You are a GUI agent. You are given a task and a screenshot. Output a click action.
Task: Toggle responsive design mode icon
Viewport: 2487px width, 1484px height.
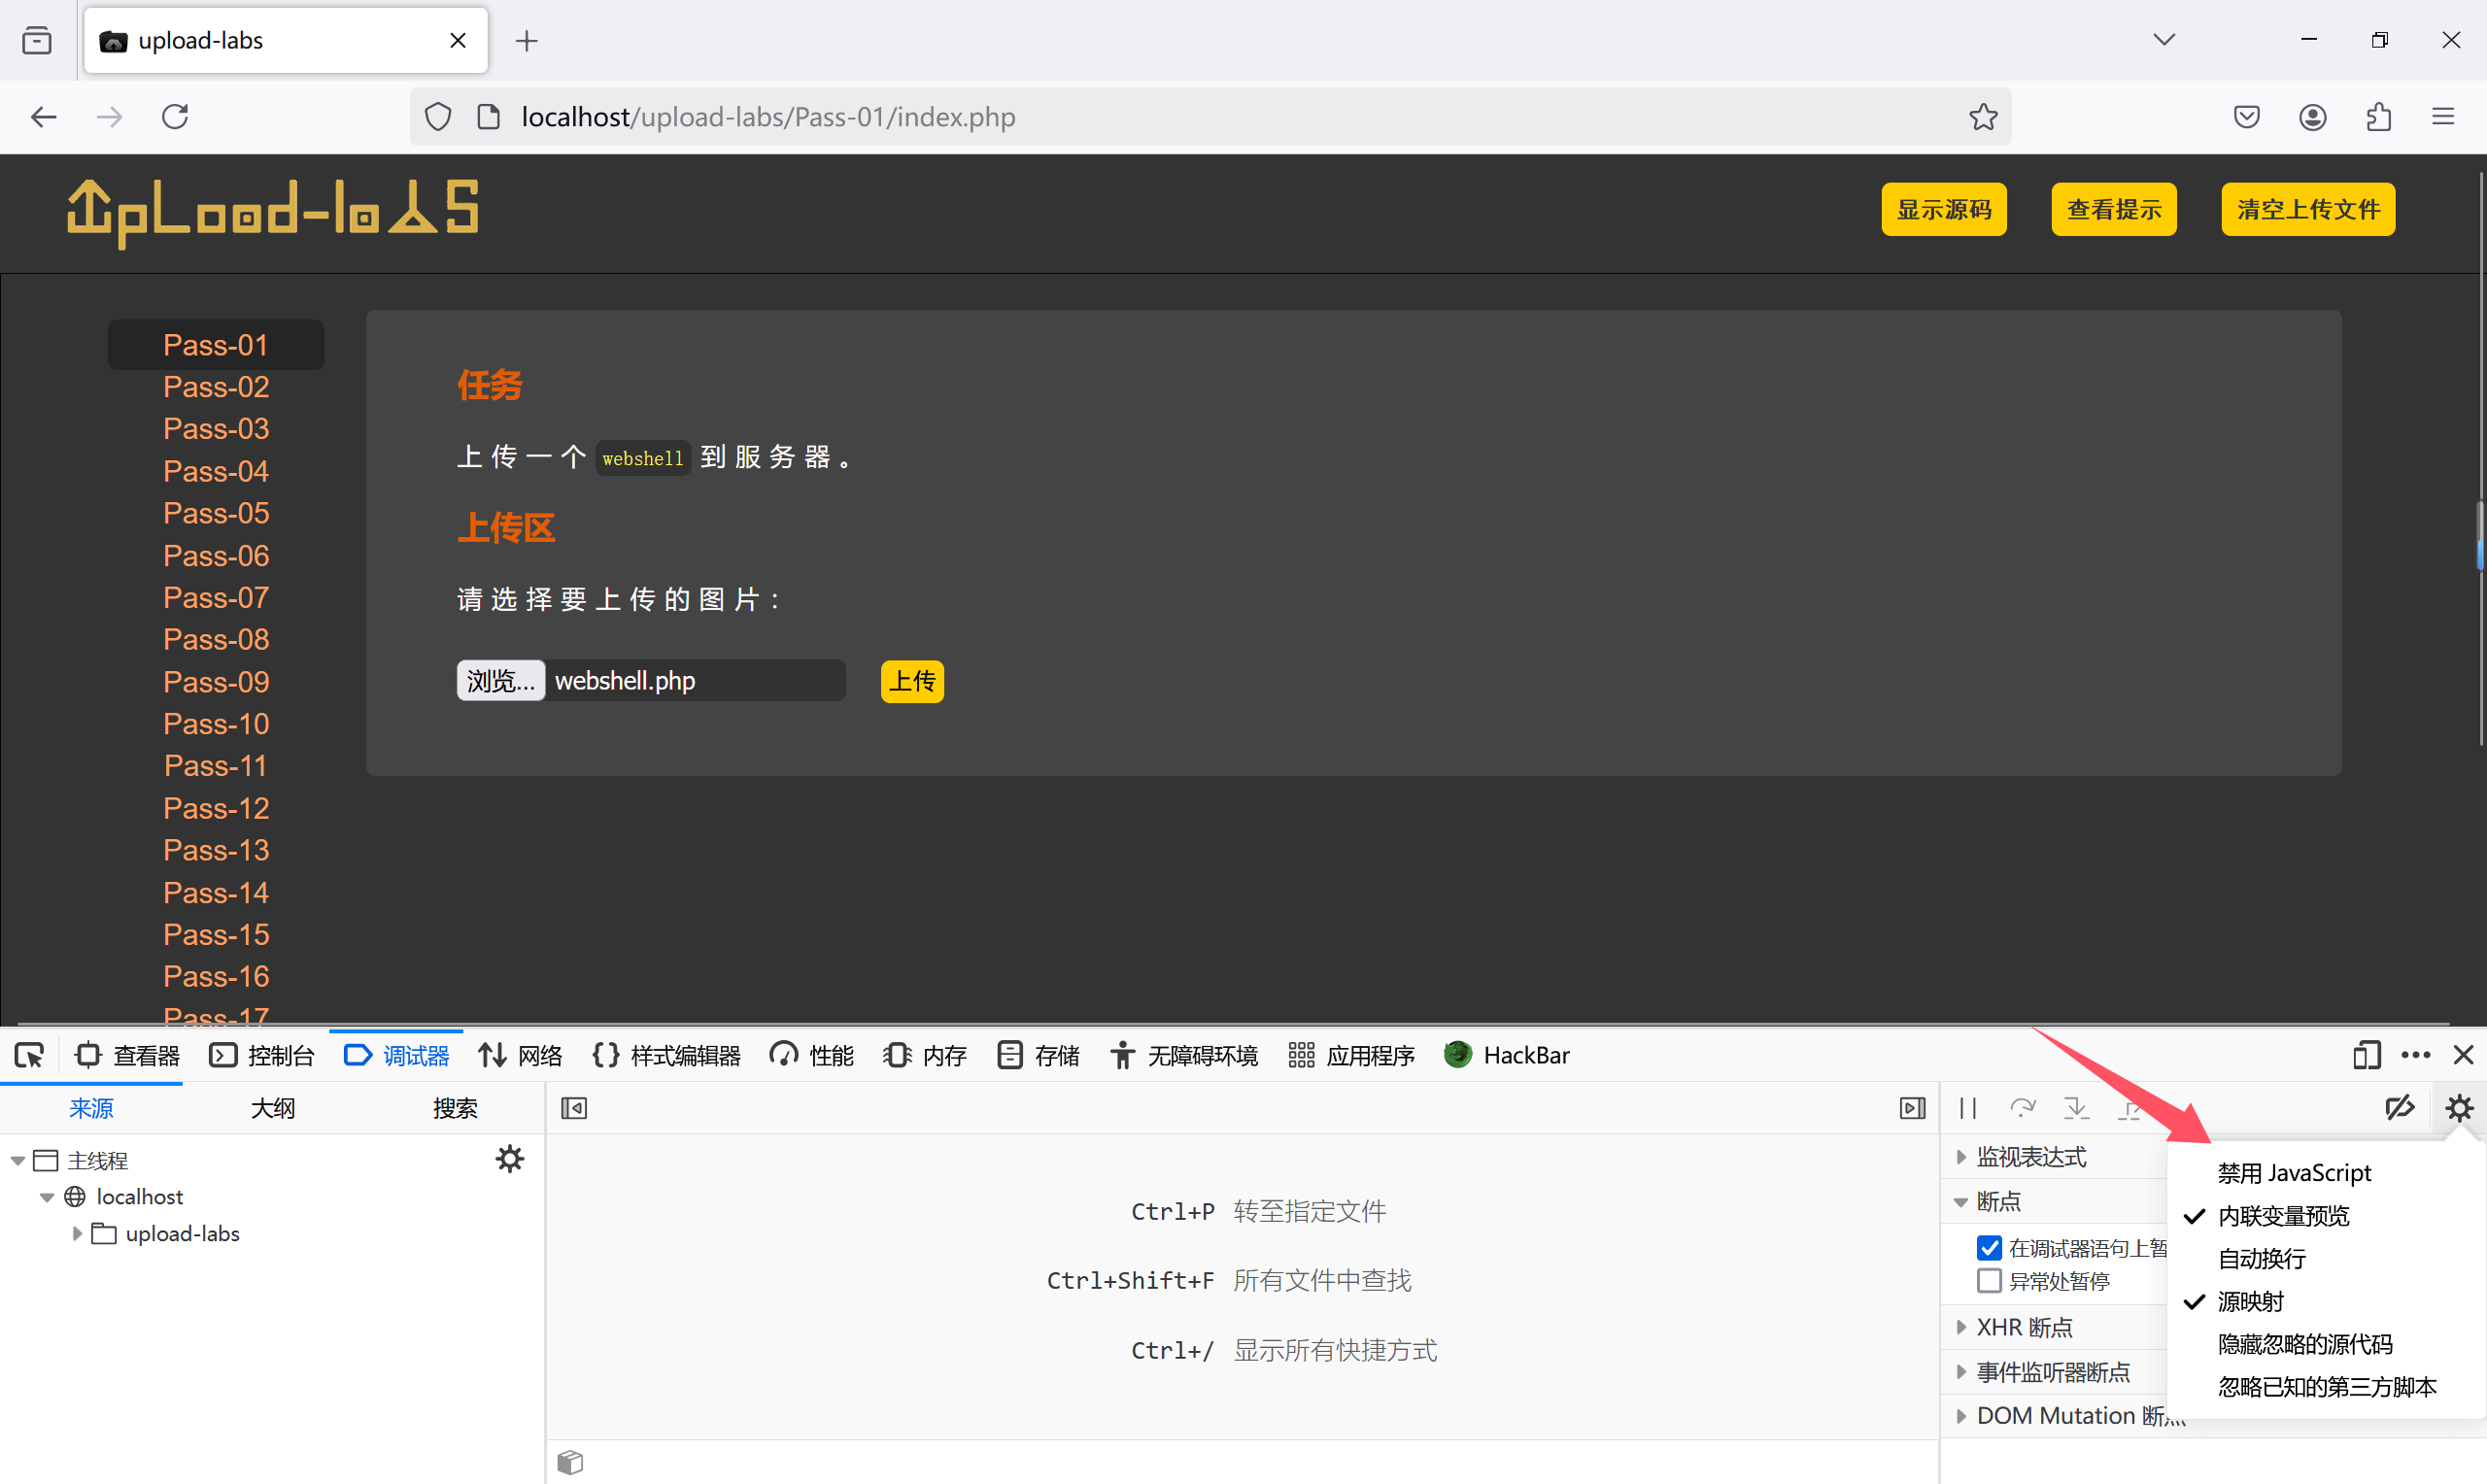coord(2365,1055)
